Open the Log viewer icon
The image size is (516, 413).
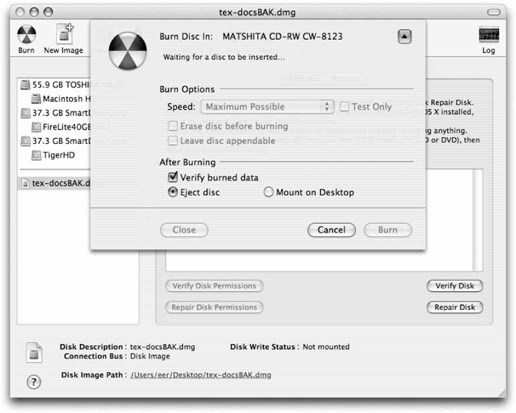(489, 35)
